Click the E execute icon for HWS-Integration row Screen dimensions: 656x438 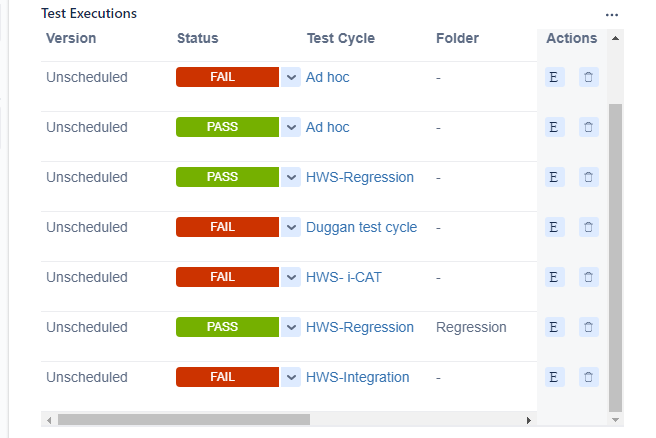pyautogui.click(x=554, y=377)
